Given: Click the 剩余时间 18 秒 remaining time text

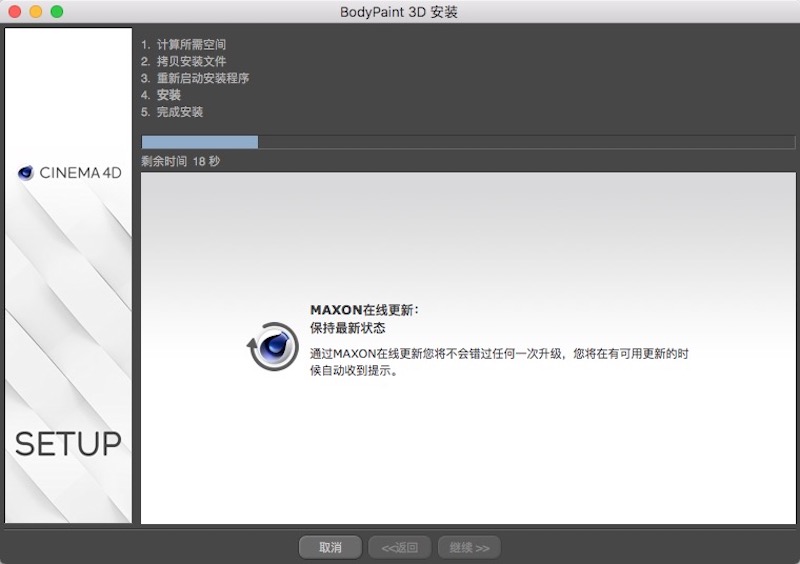Looking at the screenshot, I should pos(181,161).
